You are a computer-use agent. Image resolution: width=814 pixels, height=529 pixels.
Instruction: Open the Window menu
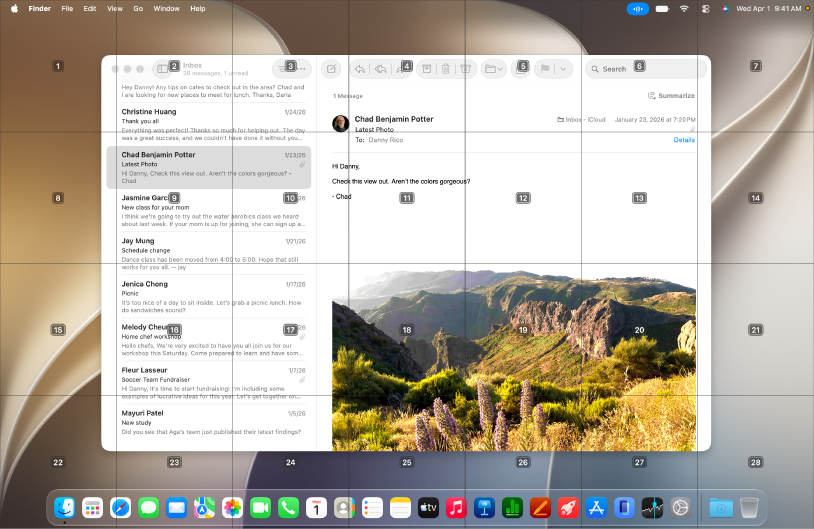click(x=166, y=8)
